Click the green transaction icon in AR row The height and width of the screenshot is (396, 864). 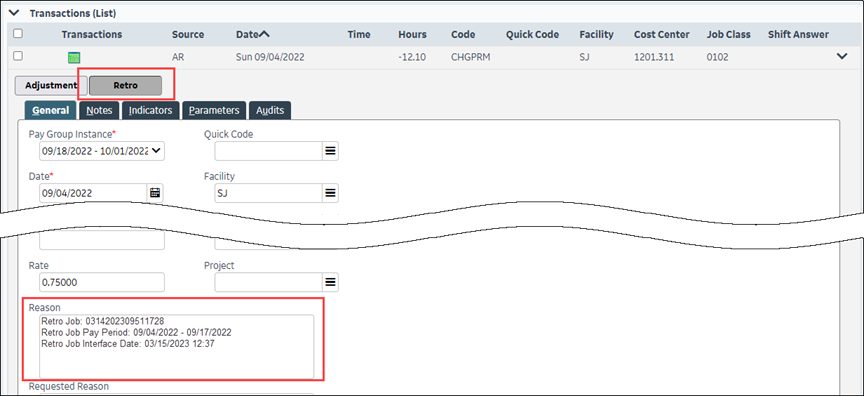pyautogui.click(x=74, y=57)
